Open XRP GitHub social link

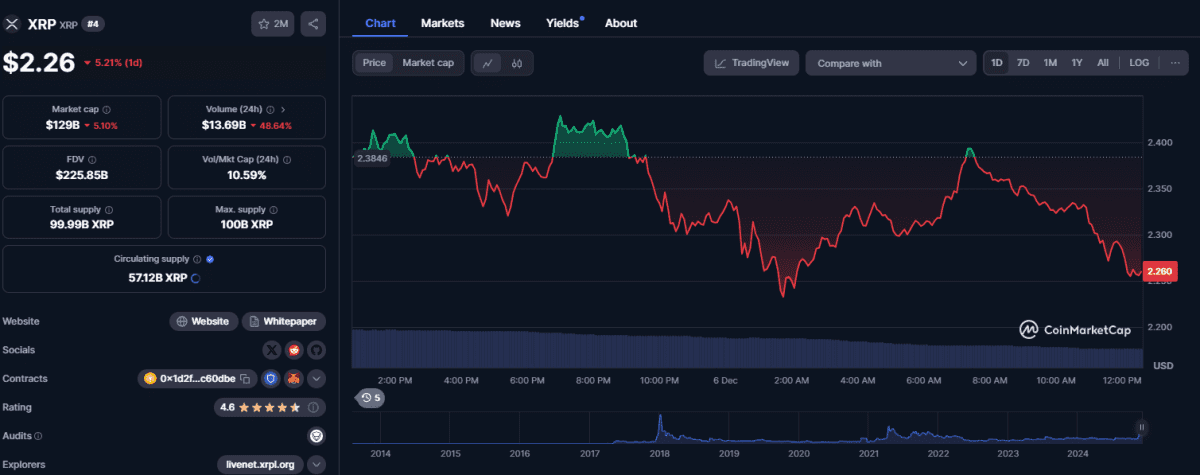coord(316,350)
